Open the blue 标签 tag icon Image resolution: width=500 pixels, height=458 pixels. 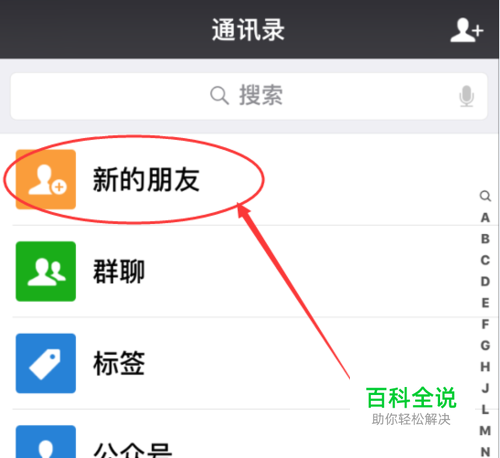pyautogui.click(x=46, y=363)
